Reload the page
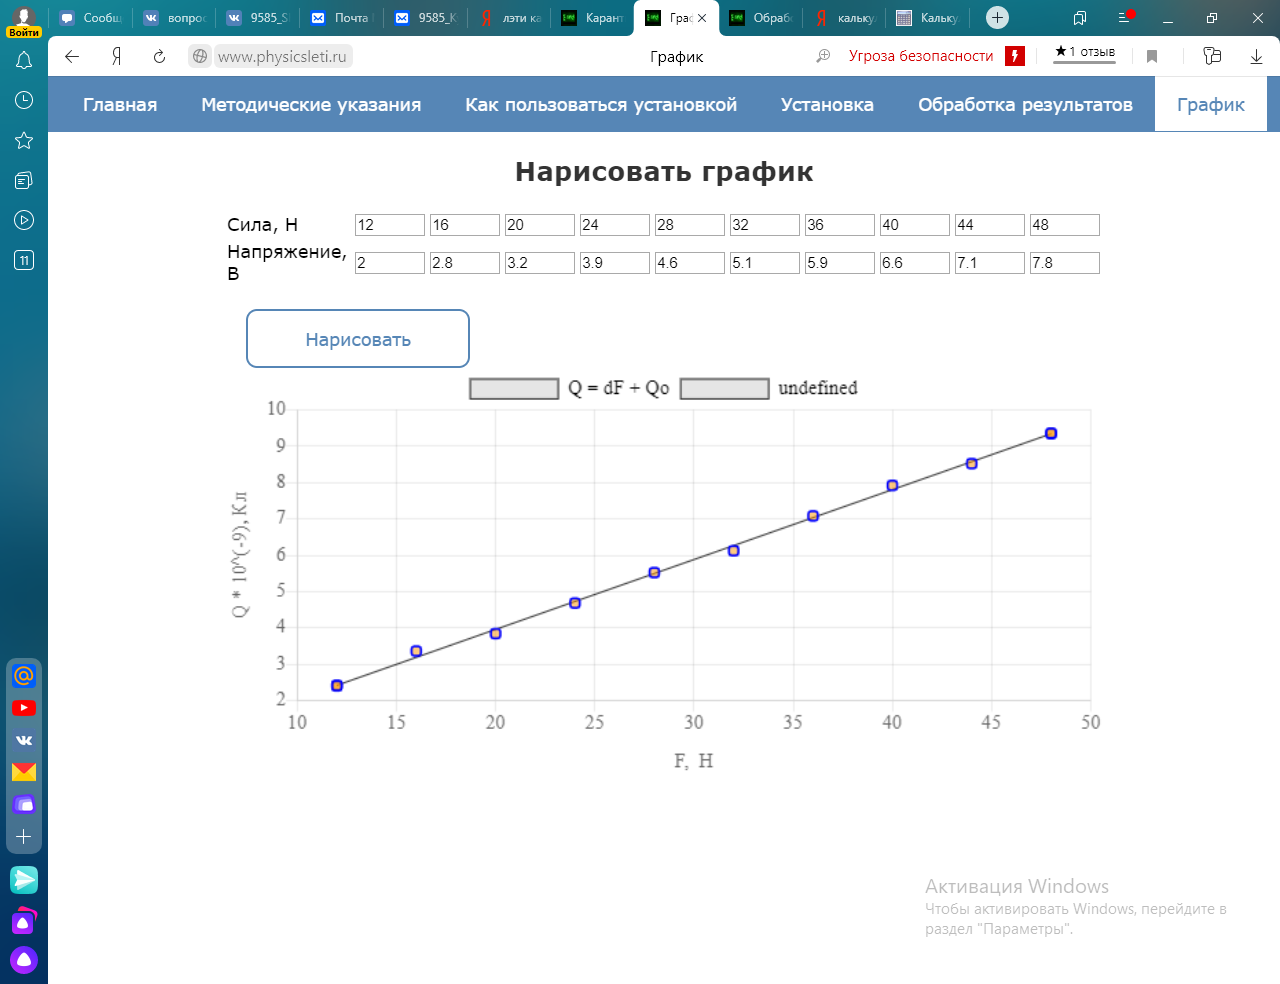Screen dimensions: 1280x984 pyautogui.click(x=159, y=57)
